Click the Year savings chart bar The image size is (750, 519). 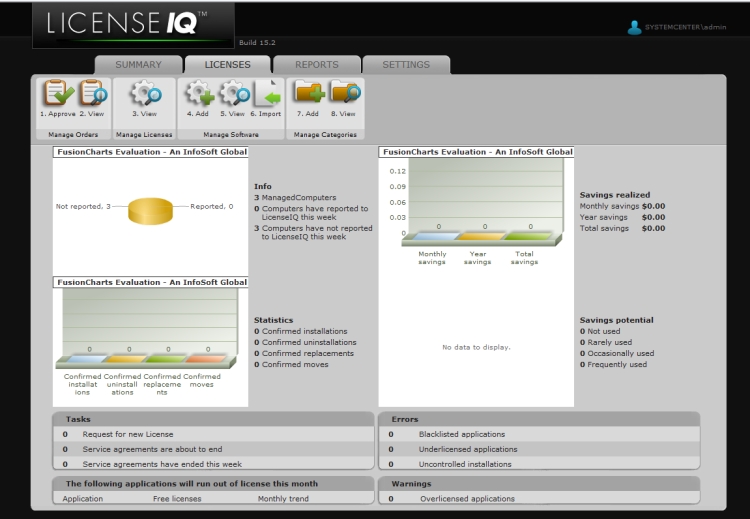point(481,236)
